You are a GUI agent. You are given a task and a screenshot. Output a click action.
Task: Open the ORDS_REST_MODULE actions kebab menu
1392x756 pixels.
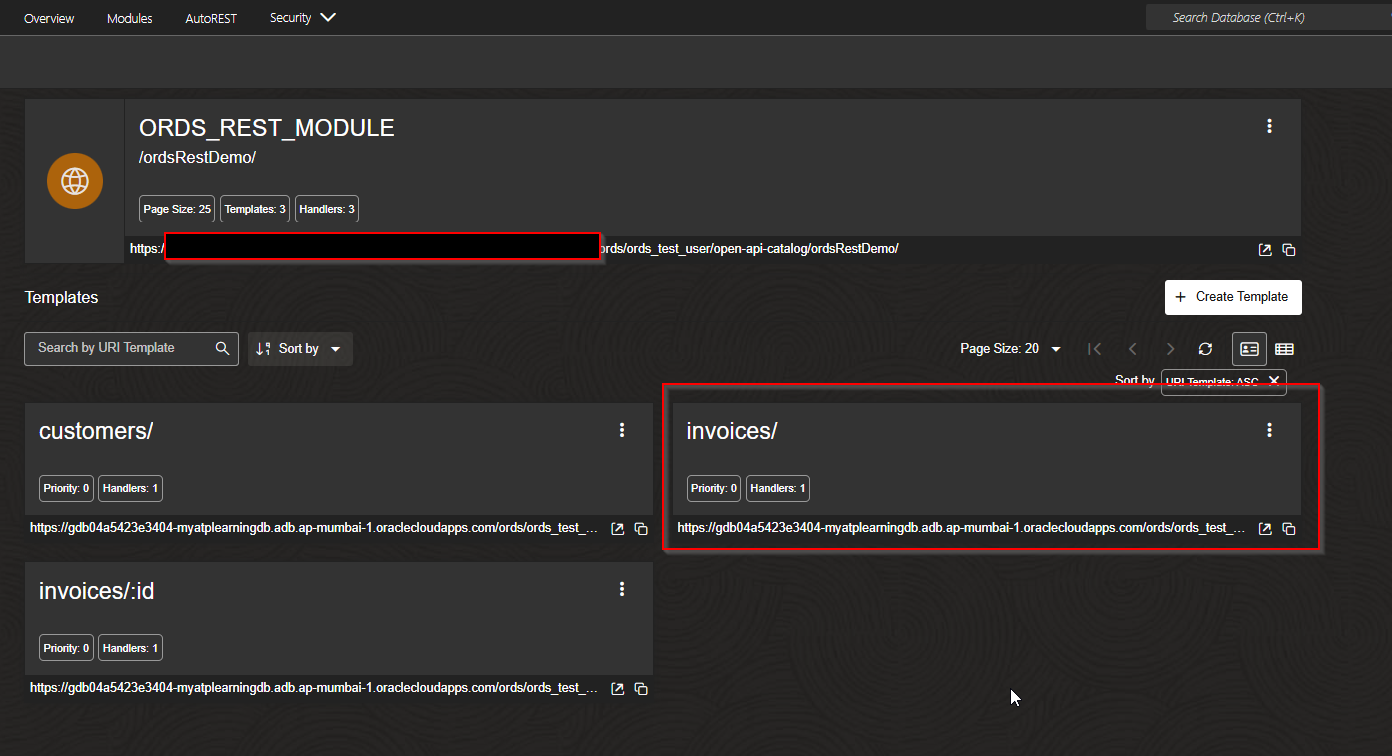click(1269, 126)
